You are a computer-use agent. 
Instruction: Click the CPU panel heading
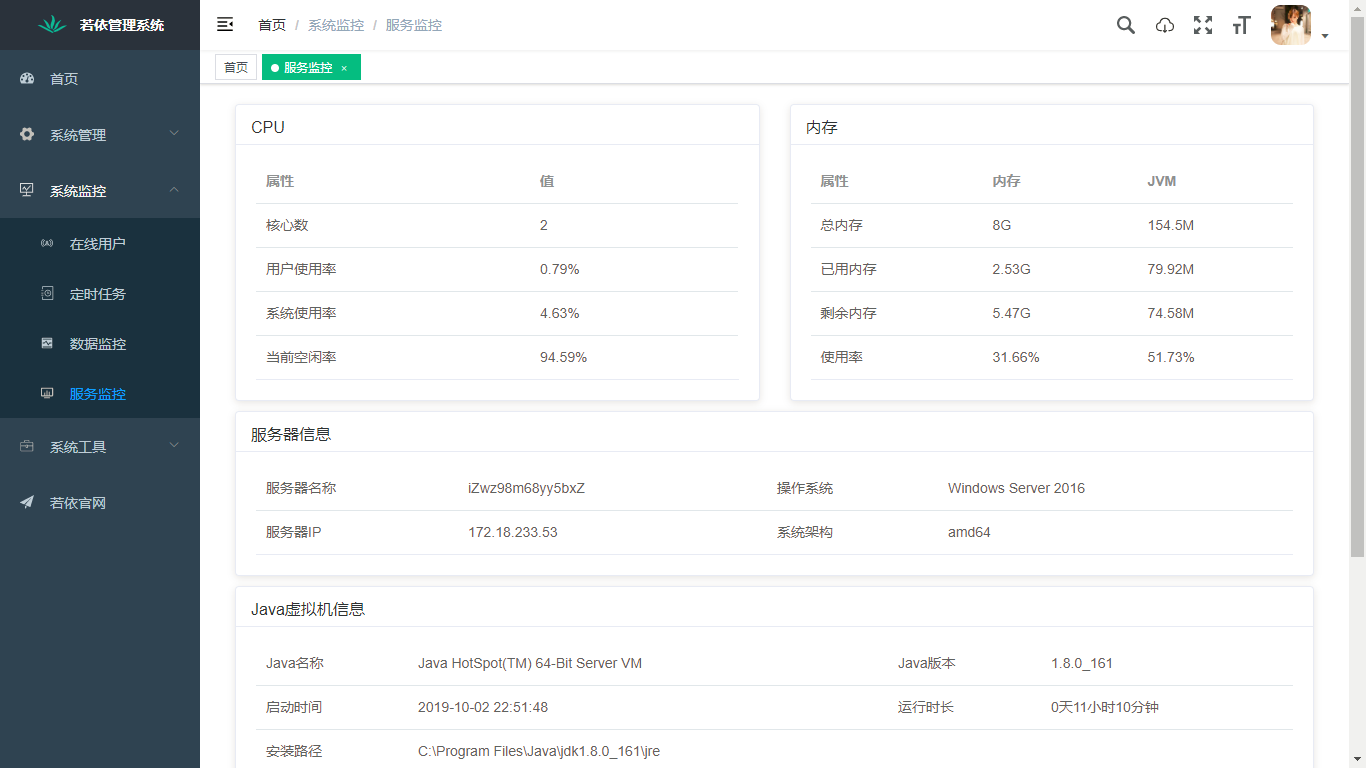[x=268, y=127]
